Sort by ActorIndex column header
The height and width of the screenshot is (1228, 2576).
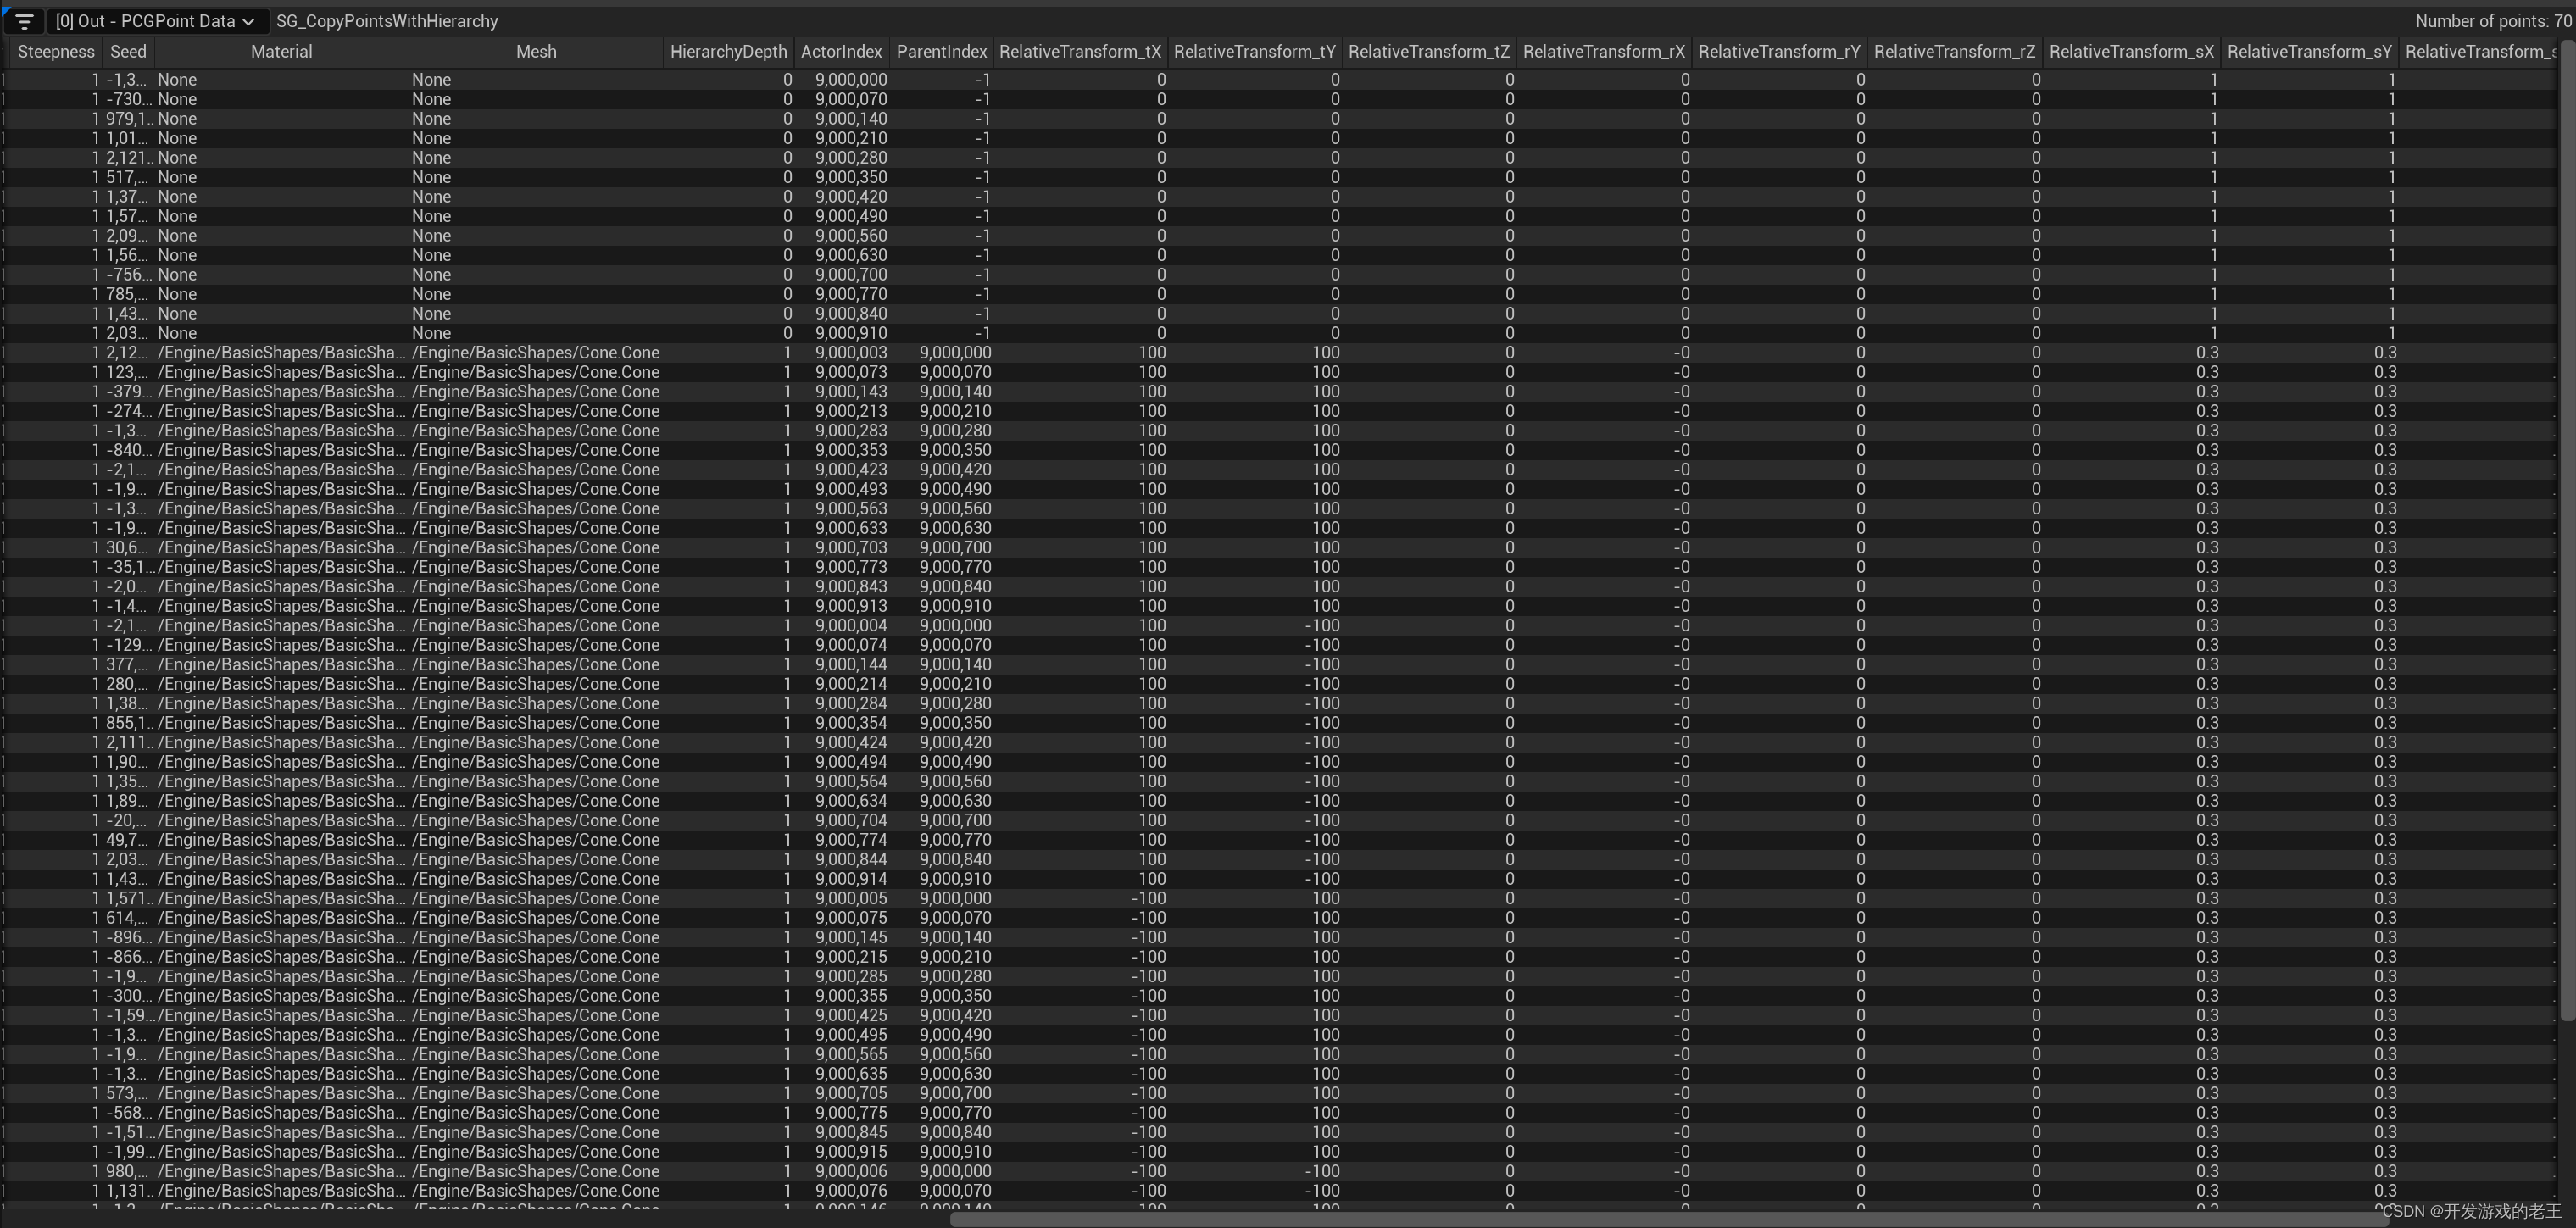(841, 52)
